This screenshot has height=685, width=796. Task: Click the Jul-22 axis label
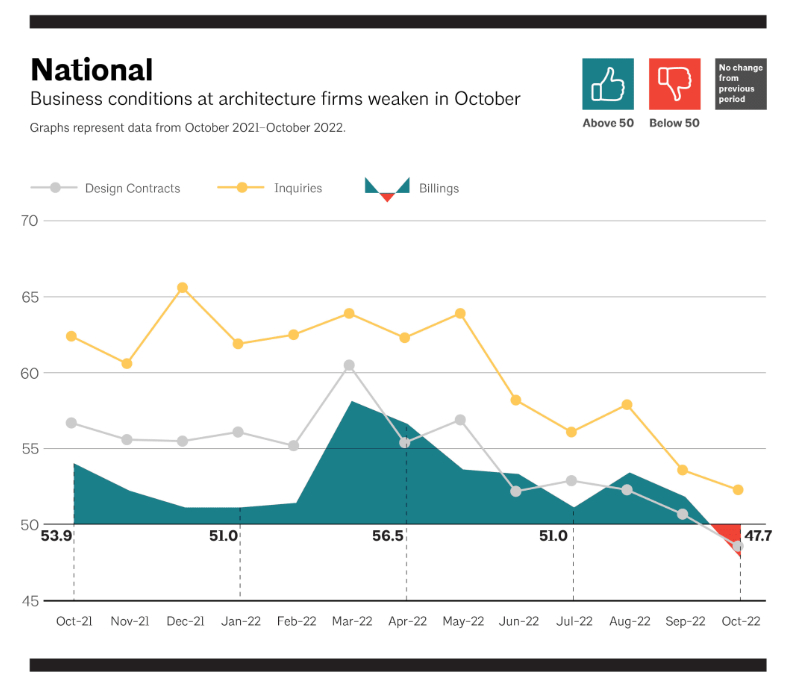(574, 621)
